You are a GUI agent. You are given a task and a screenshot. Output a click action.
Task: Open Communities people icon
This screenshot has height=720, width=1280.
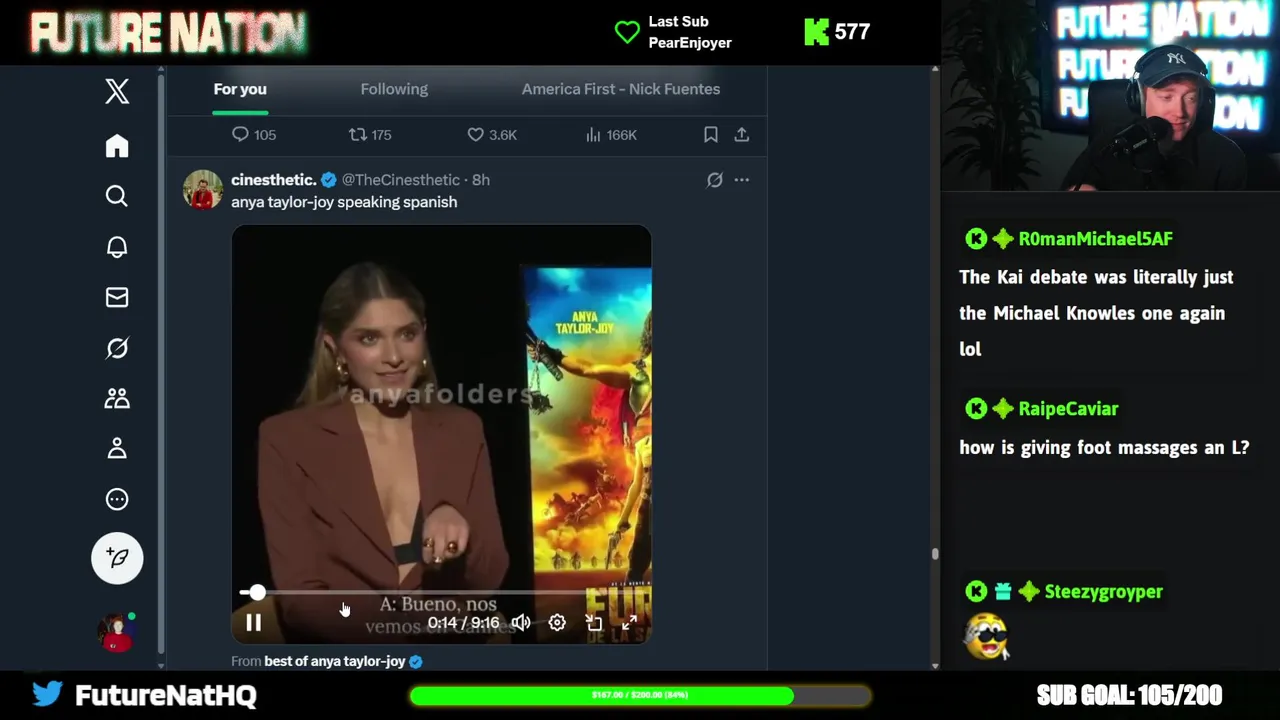(117, 398)
